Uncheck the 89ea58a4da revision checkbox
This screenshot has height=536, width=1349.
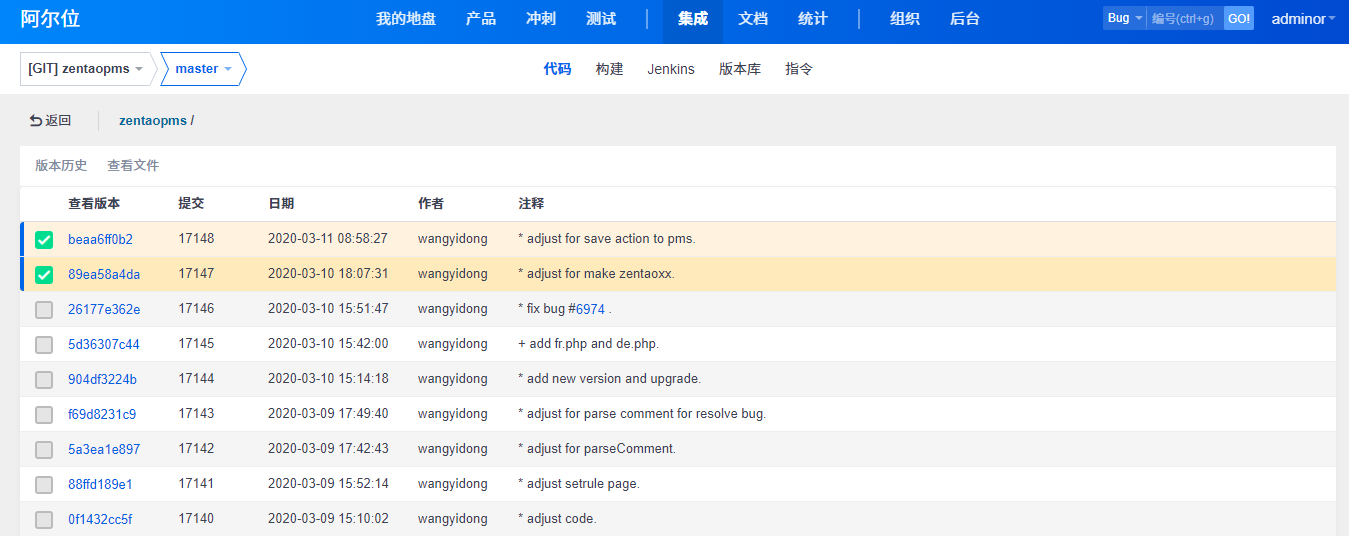(x=44, y=275)
